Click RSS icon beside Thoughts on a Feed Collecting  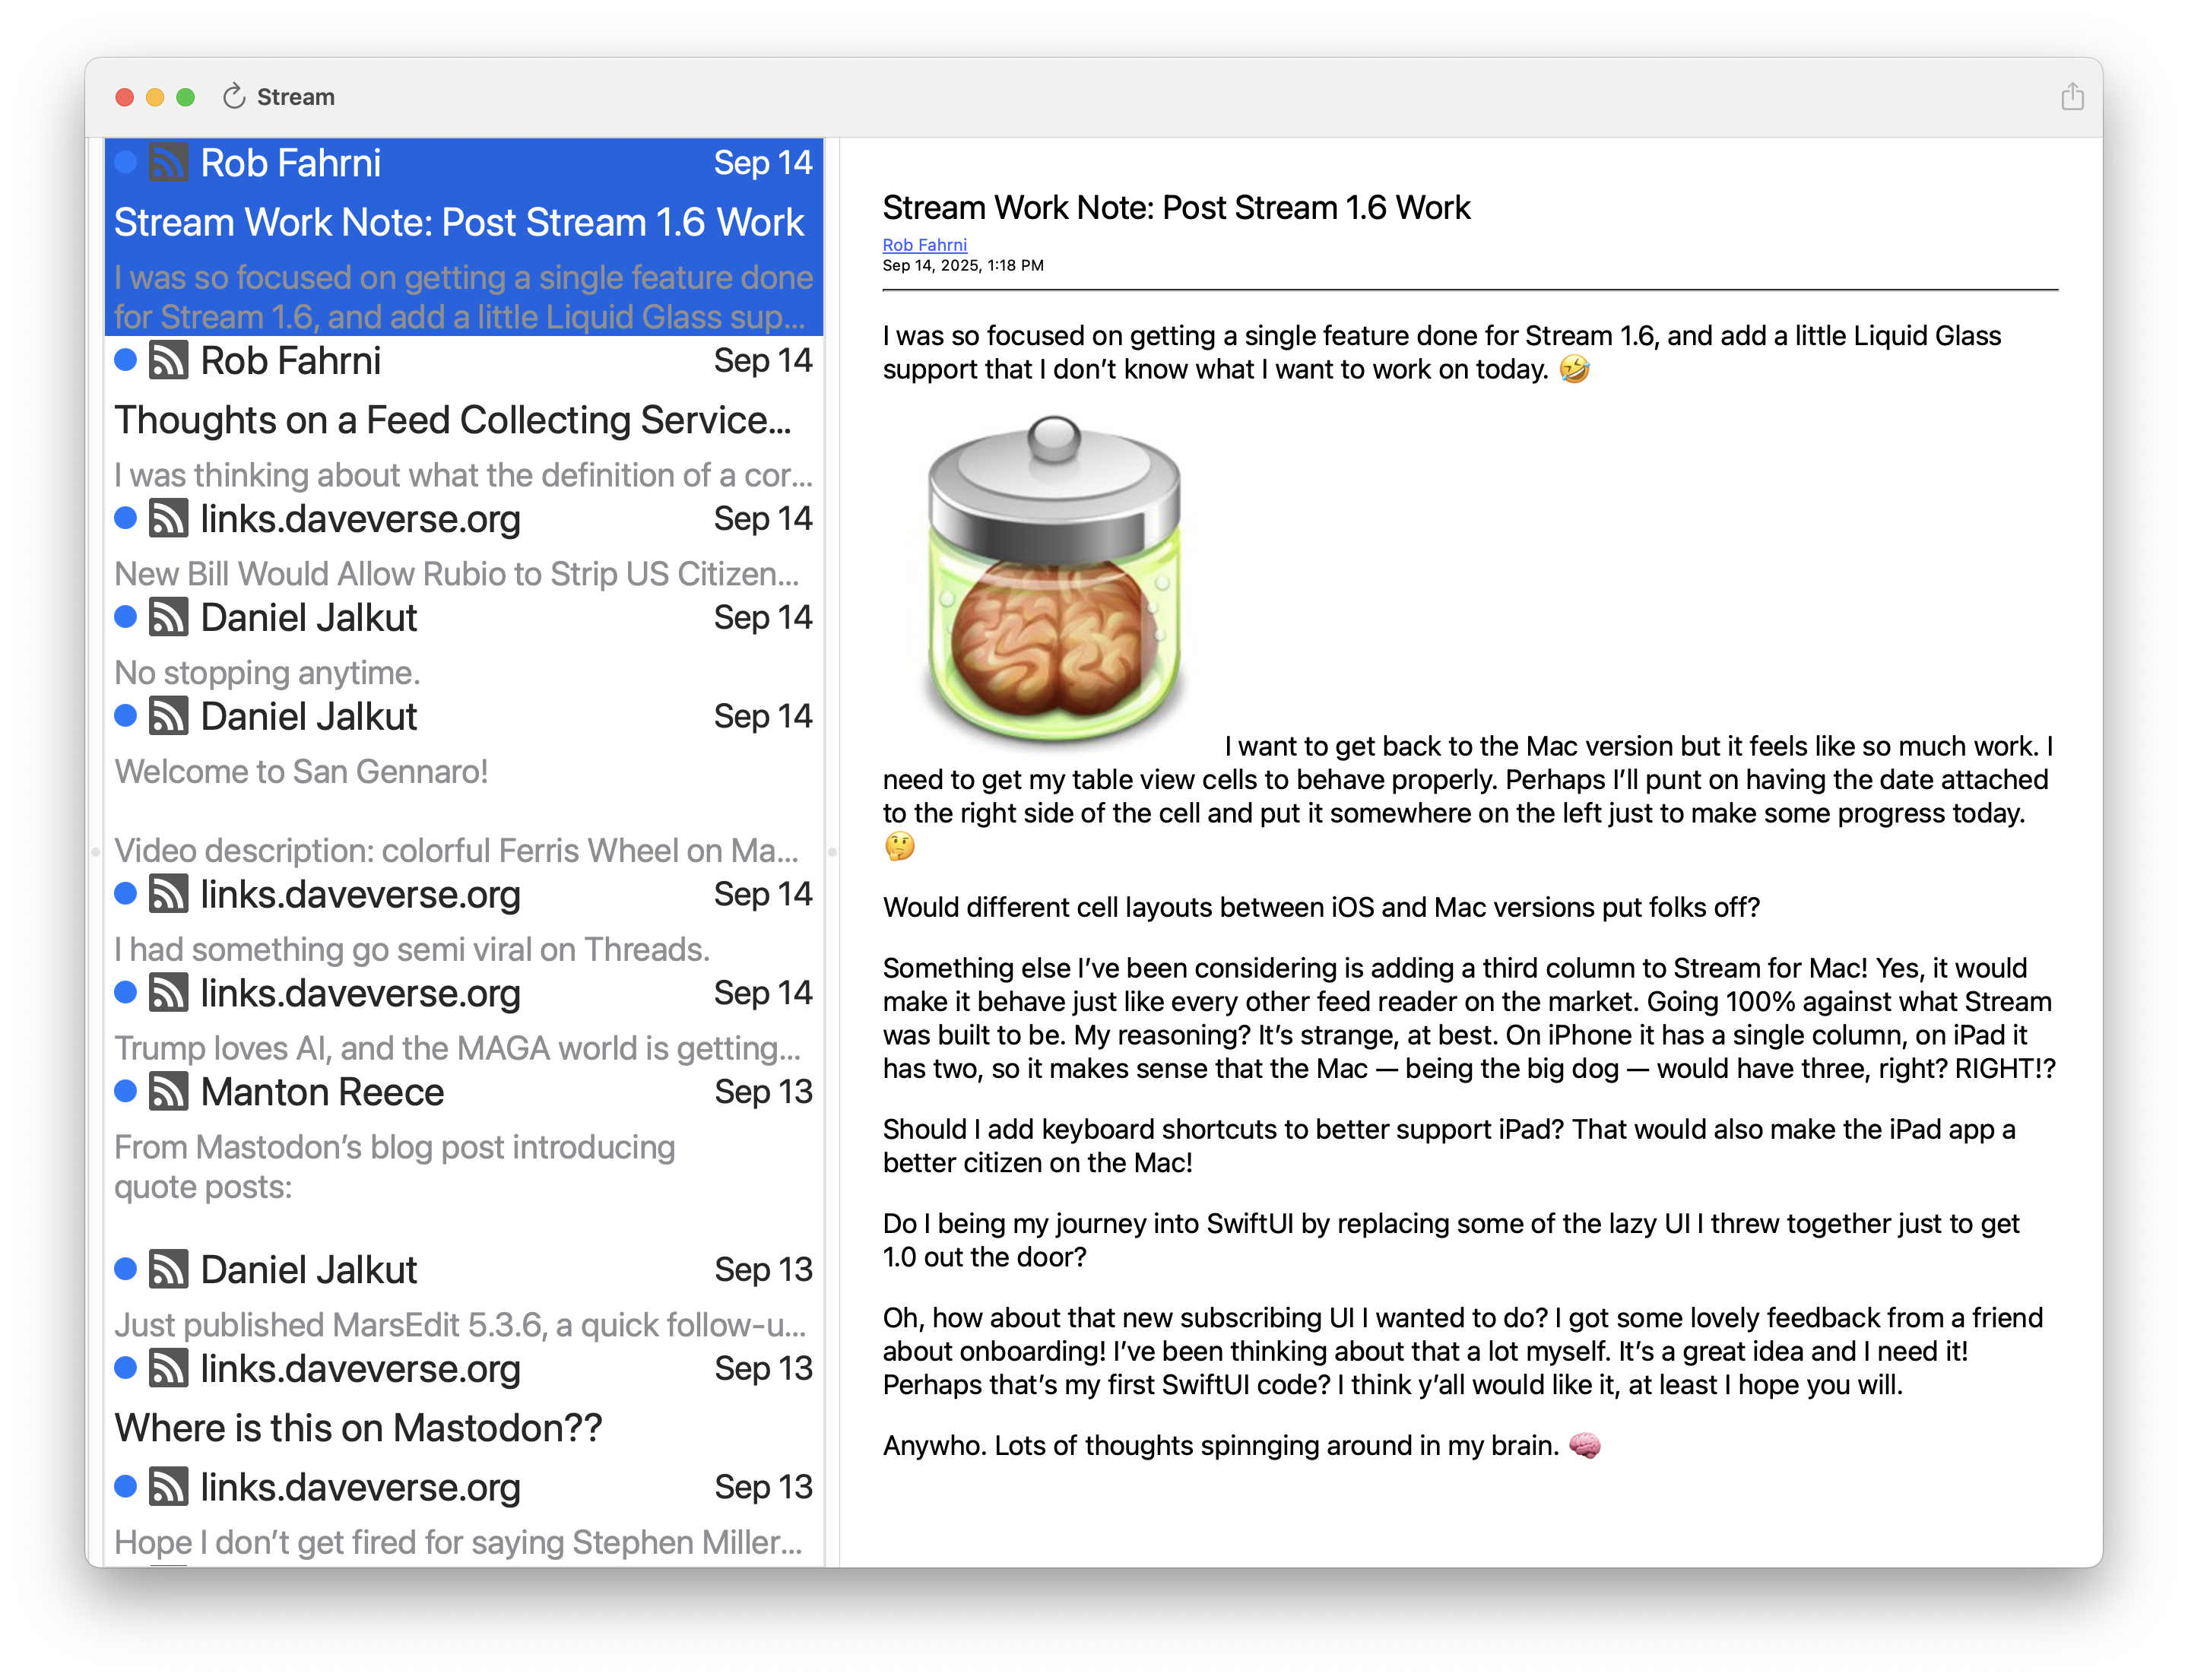coord(168,360)
